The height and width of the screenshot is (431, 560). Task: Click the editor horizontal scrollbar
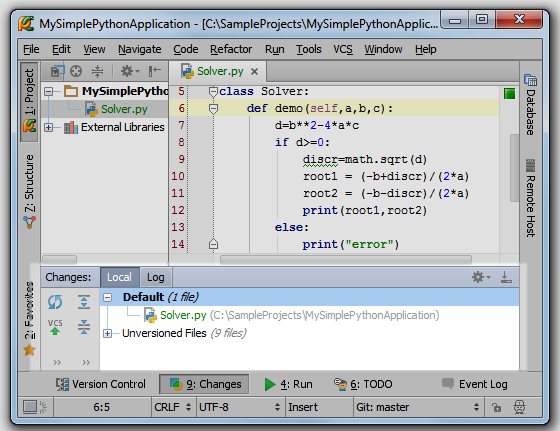coord(346,259)
